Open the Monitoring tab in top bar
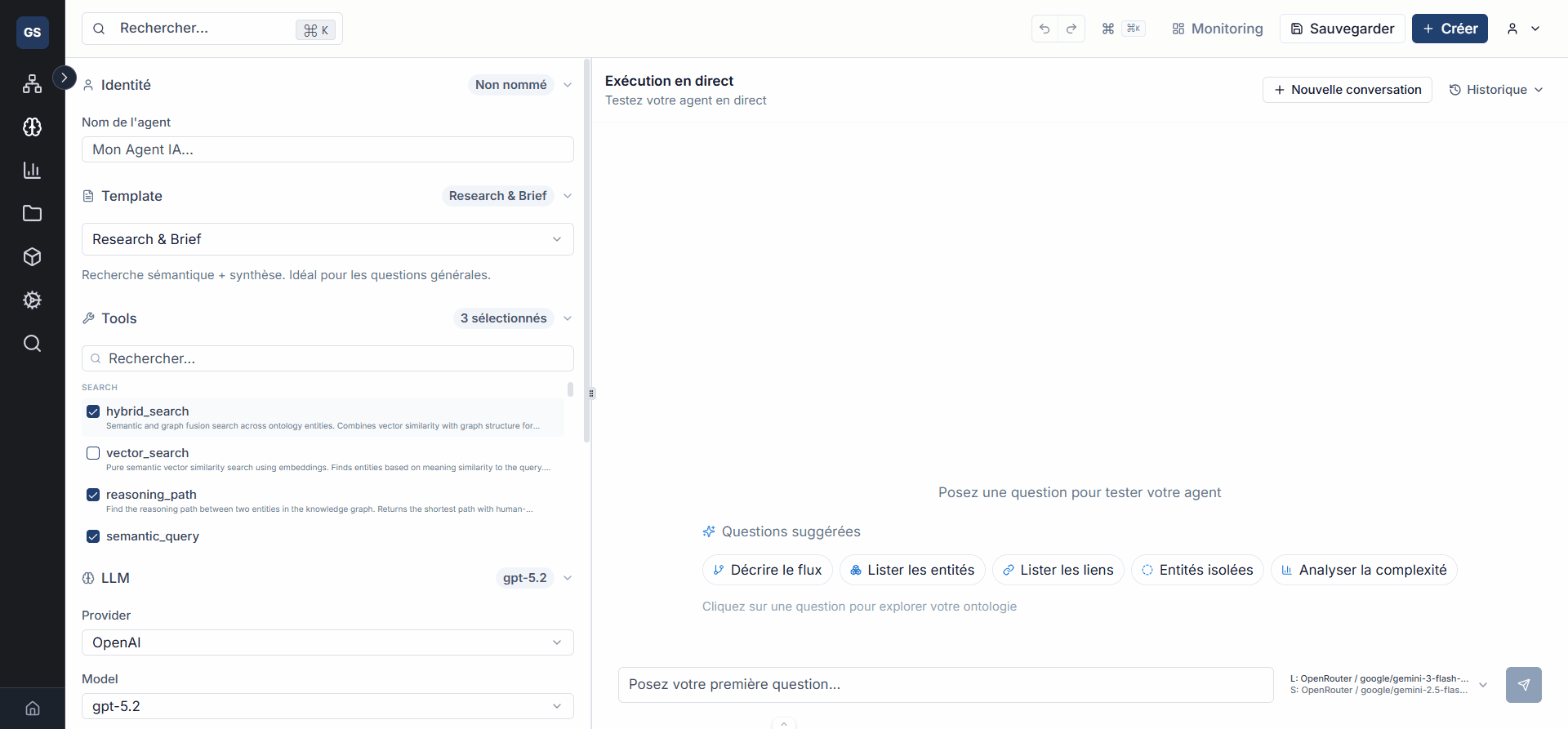 pos(1217,29)
